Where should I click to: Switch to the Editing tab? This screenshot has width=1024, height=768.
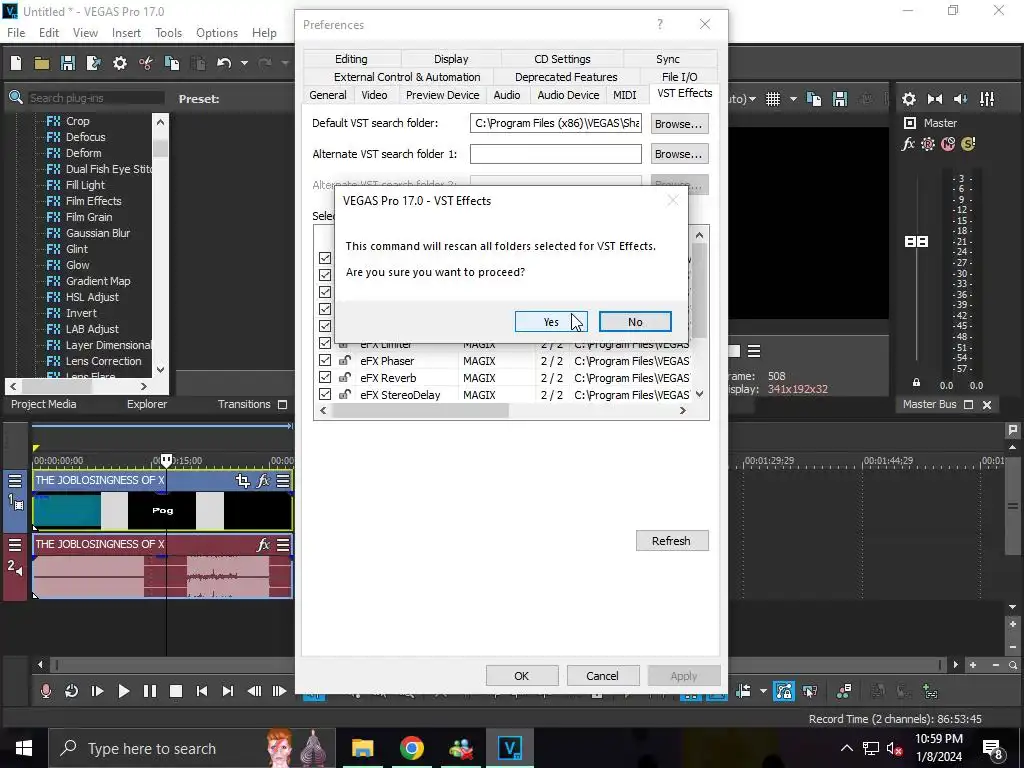pos(351,59)
